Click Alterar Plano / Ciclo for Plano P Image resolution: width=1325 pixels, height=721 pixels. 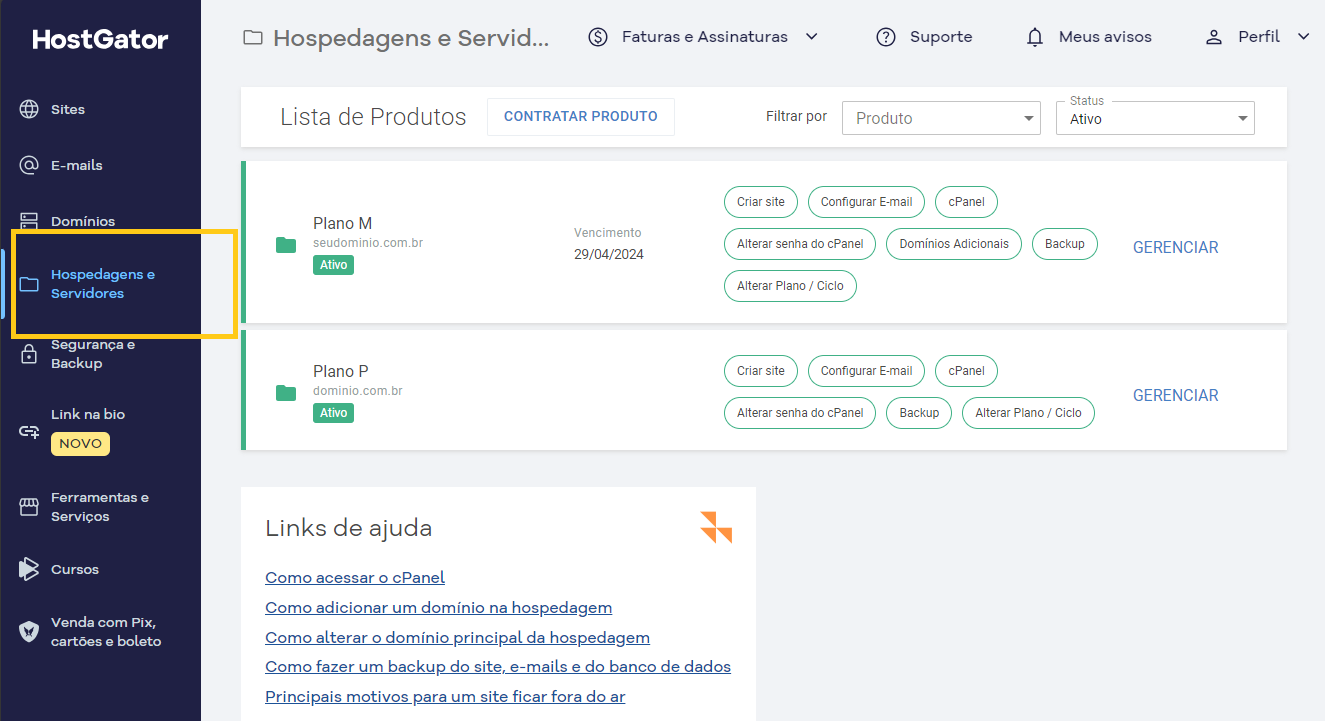[x=1028, y=413]
